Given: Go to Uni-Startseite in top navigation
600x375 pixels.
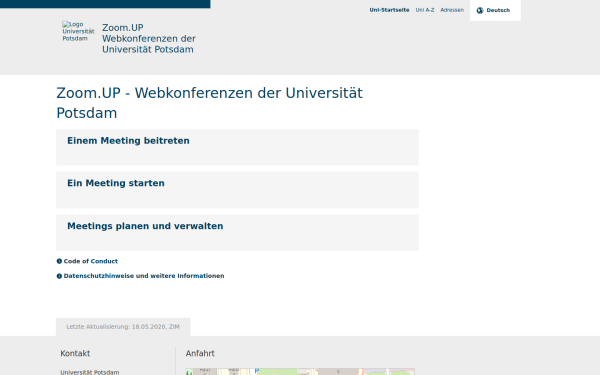Looking at the screenshot, I should pyautogui.click(x=389, y=10).
